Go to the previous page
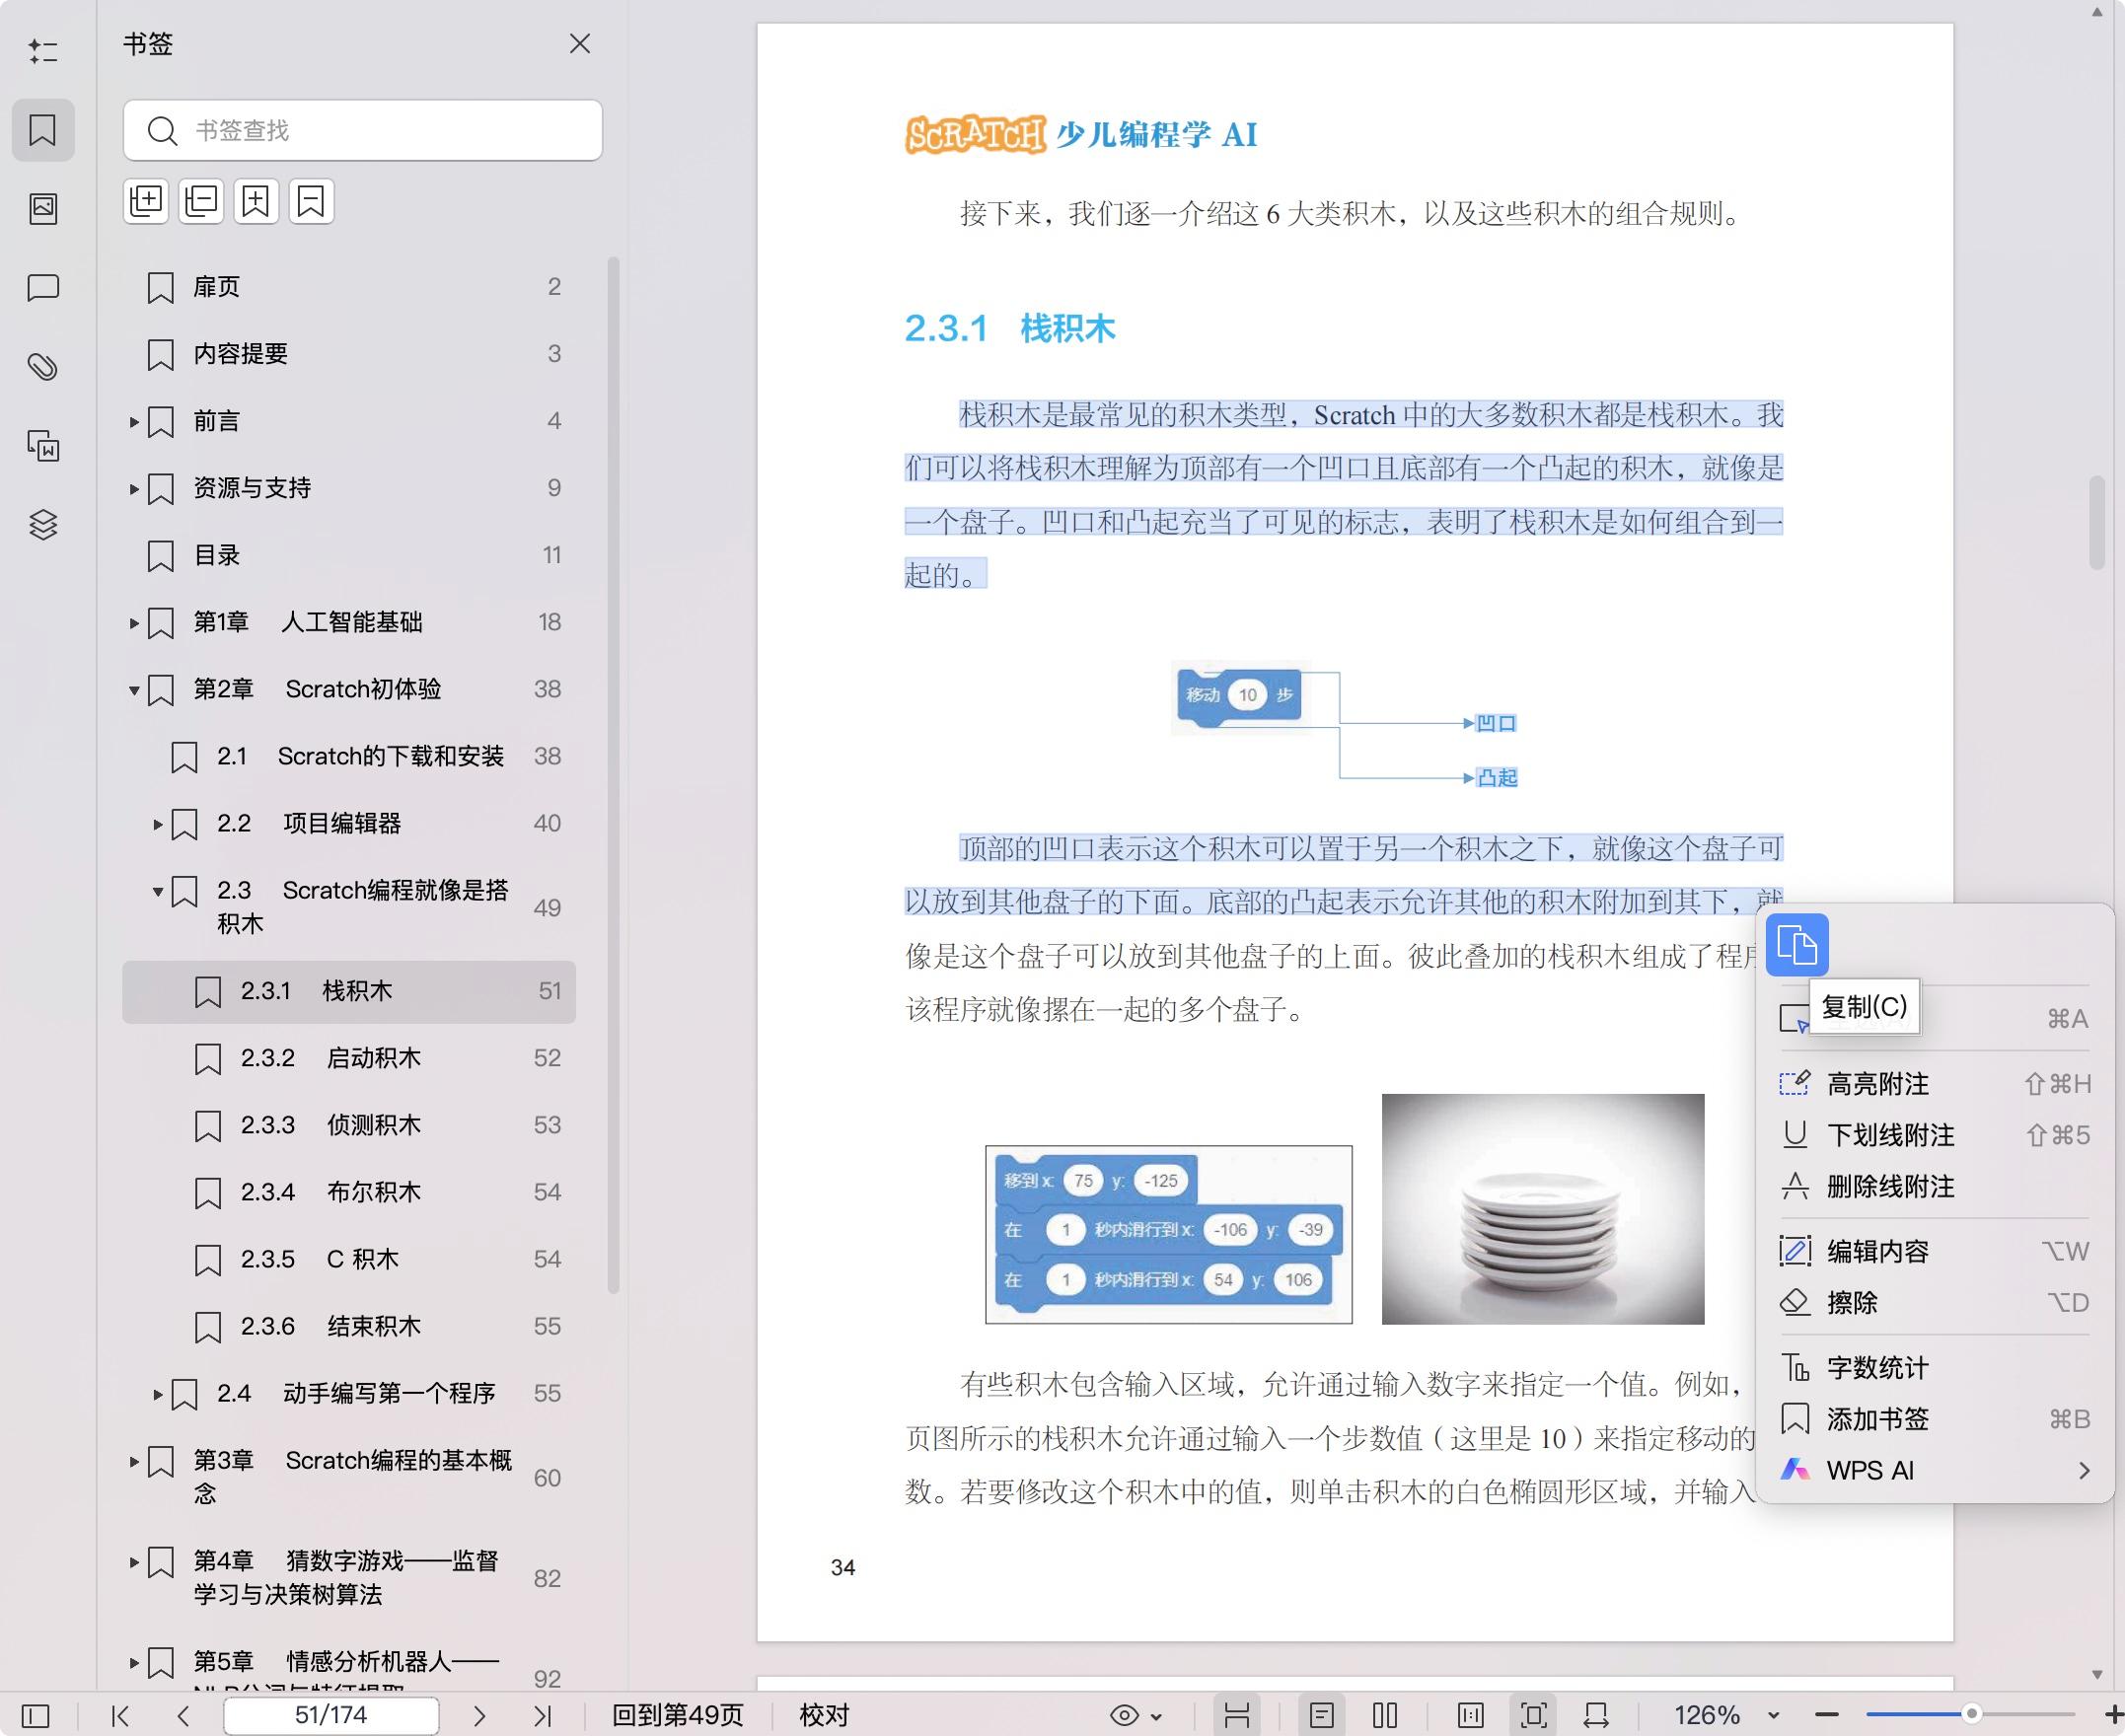Screen dimensions: 2125x1736 tap(183, 1716)
